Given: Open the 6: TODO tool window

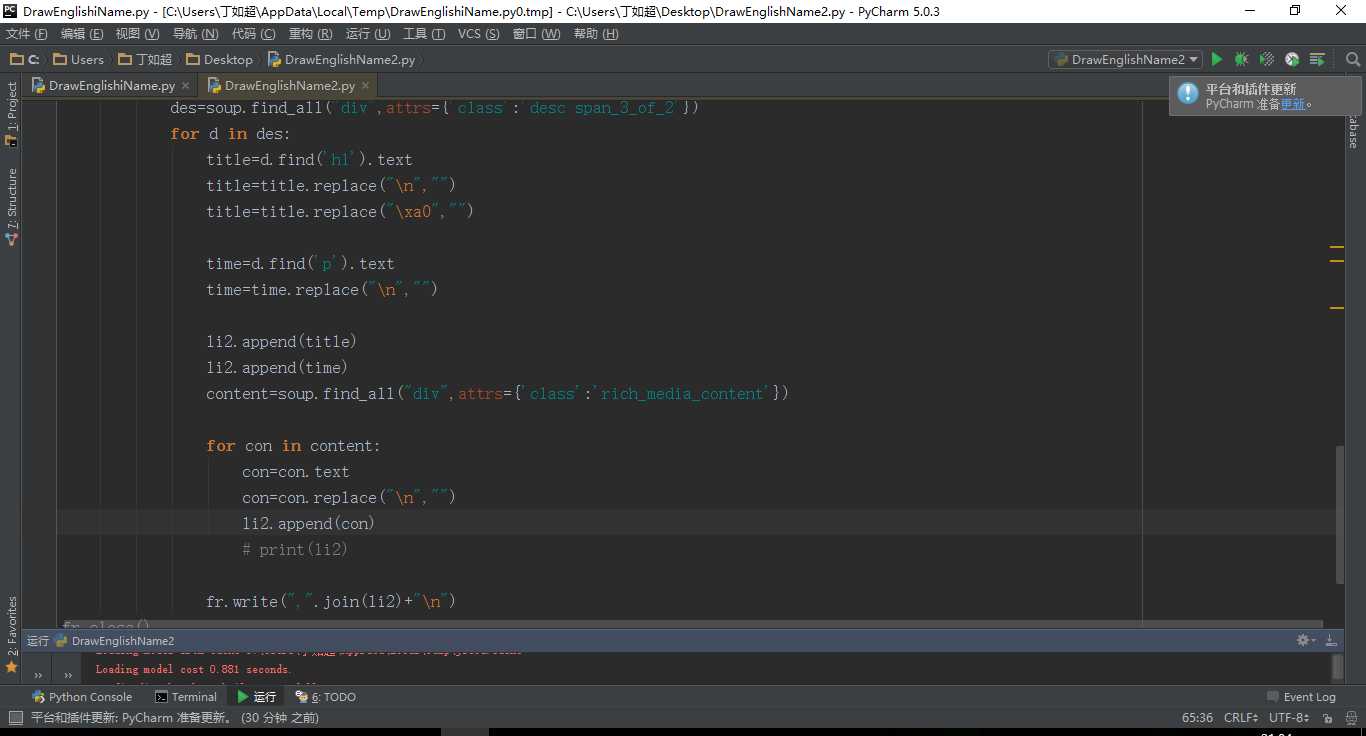Looking at the screenshot, I should click(326, 697).
